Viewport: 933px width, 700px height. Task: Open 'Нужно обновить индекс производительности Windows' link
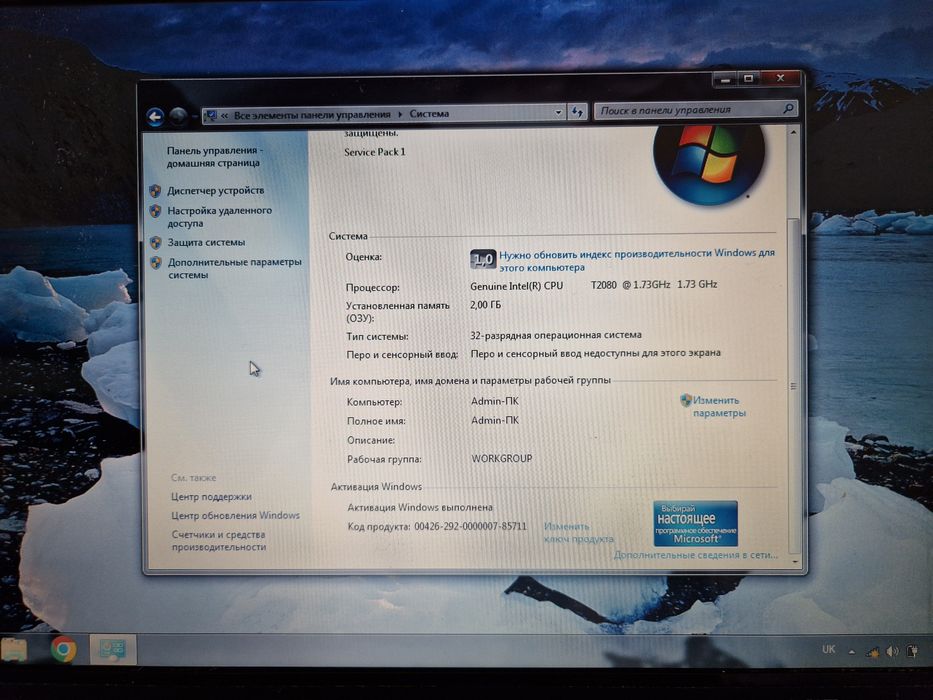pyautogui.click(x=637, y=260)
